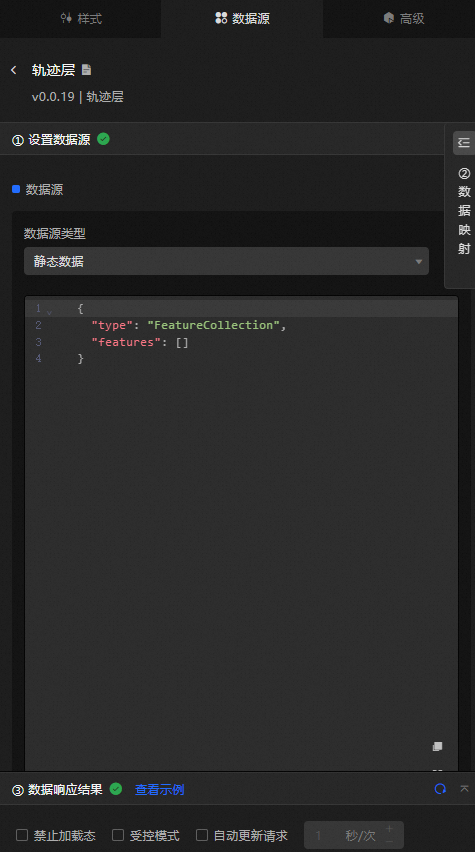Switch to the 高级 tab
This screenshot has height=852, width=475.
click(404, 18)
